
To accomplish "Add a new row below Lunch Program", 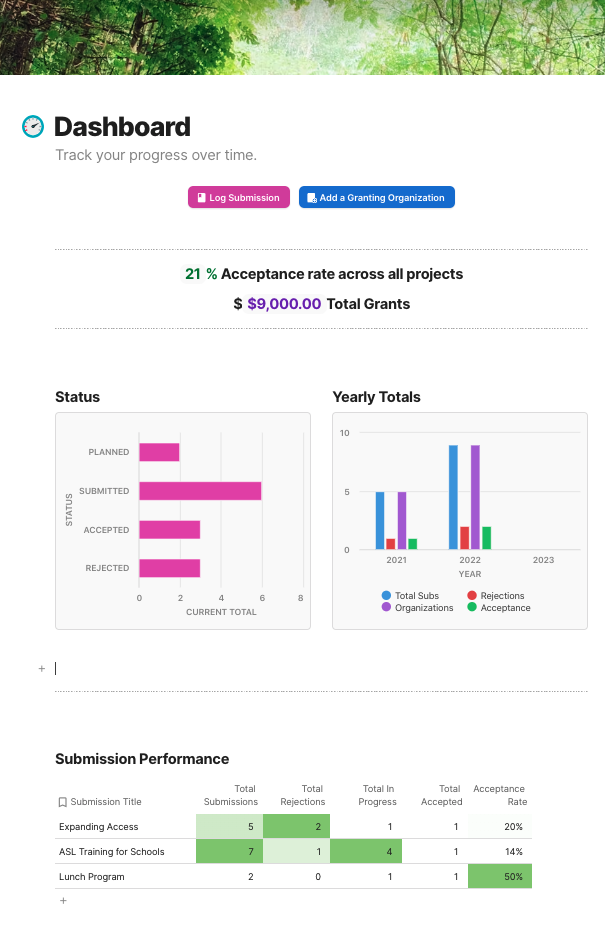I will coord(63,900).
